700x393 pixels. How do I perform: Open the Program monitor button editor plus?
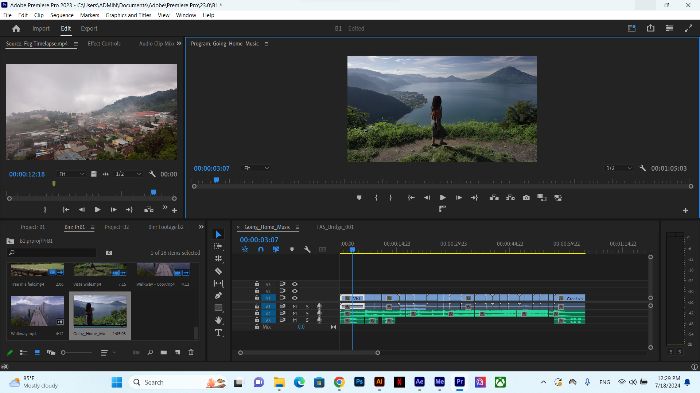click(685, 210)
